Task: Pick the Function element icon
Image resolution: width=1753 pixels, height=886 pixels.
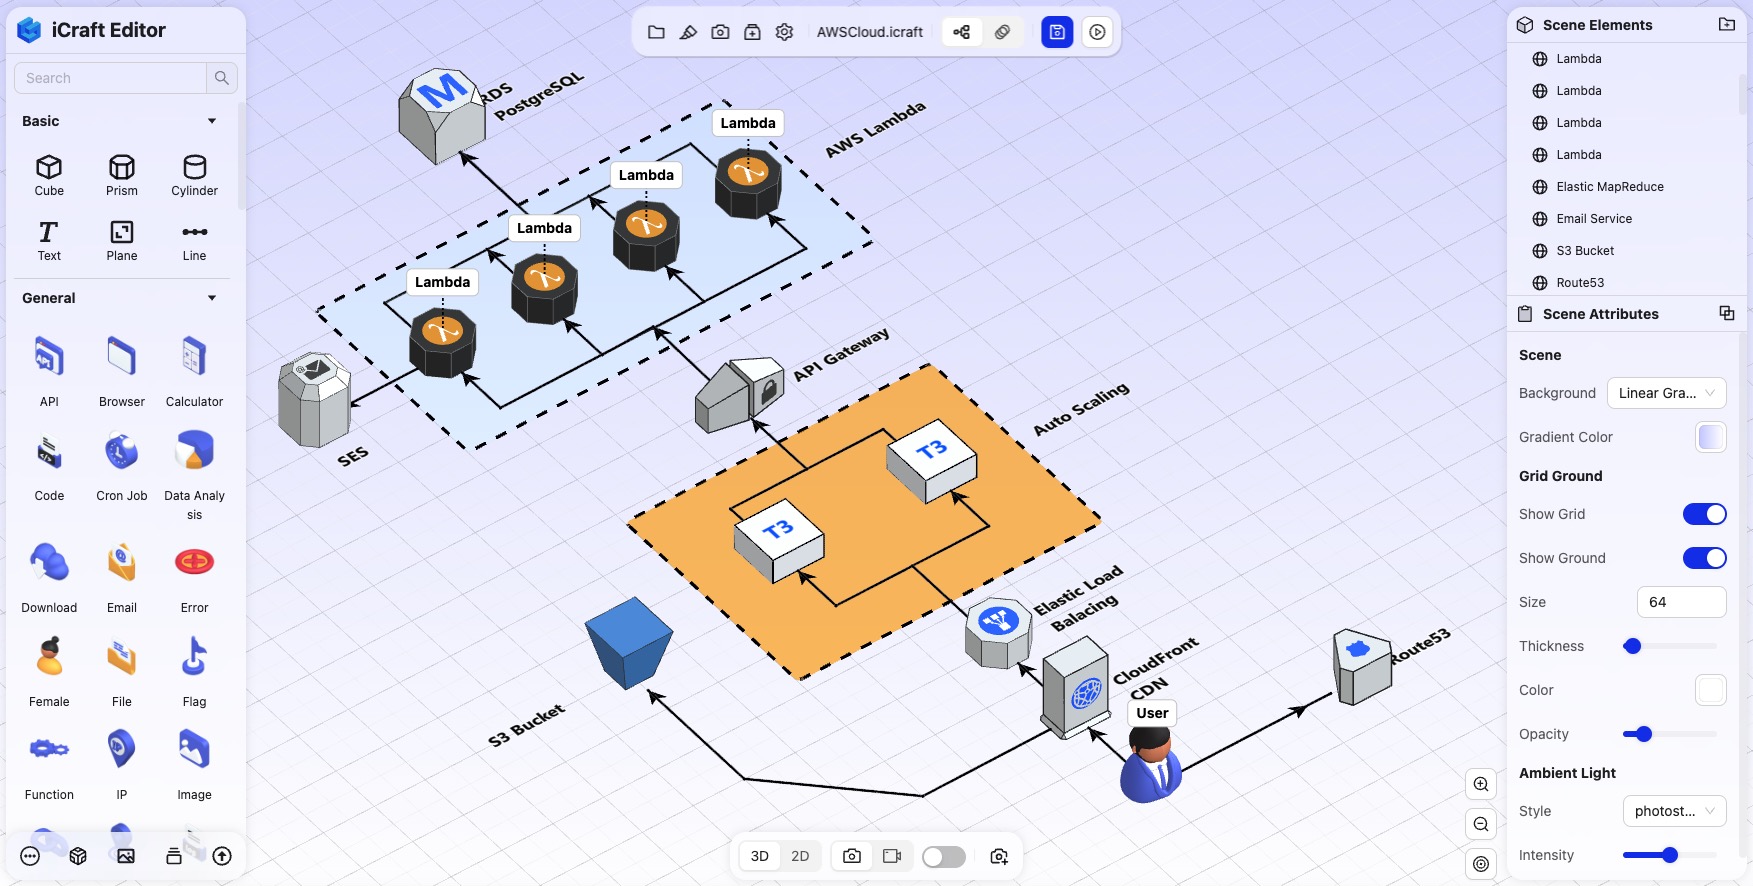Action: [49, 749]
